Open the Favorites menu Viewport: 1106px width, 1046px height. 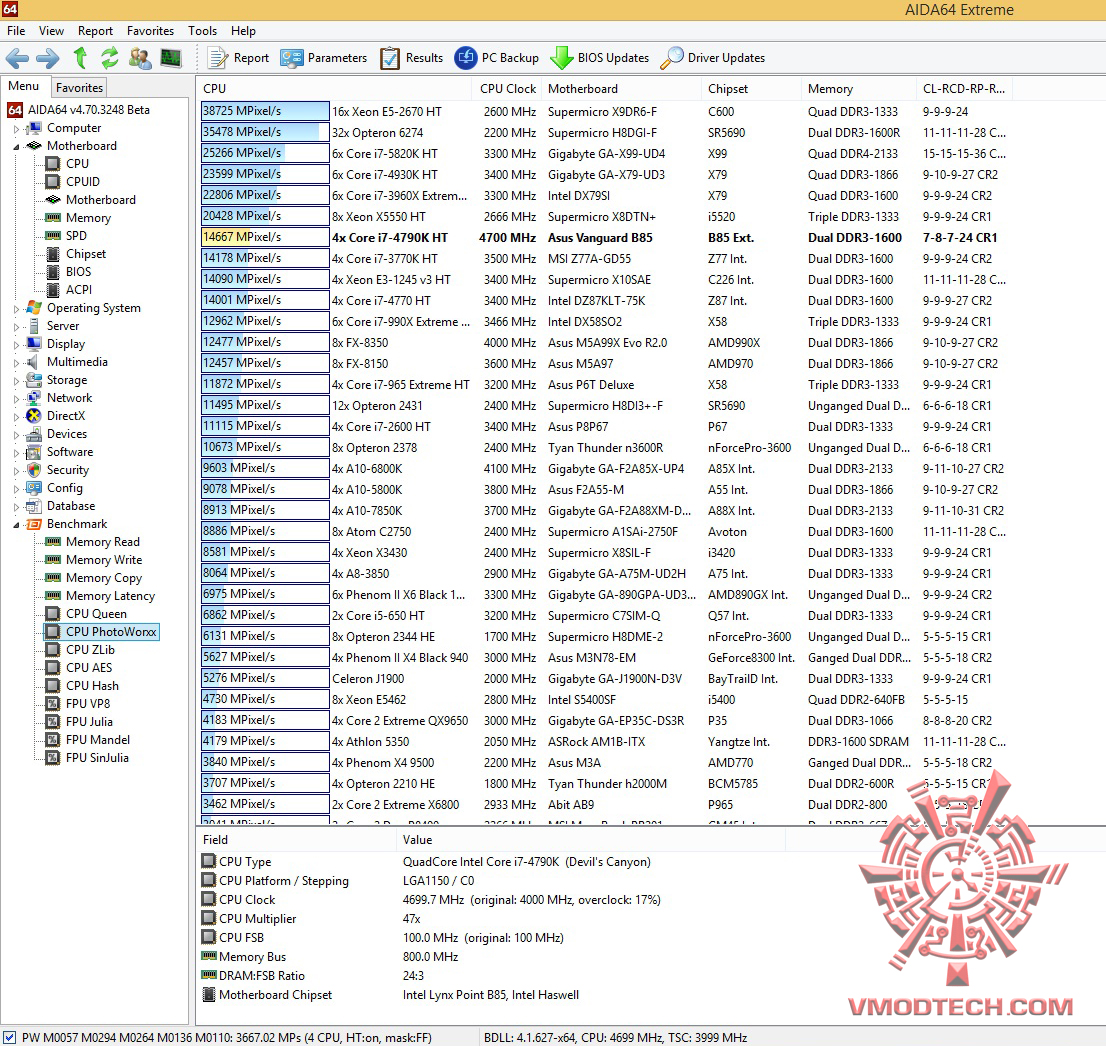[x=150, y=31]
